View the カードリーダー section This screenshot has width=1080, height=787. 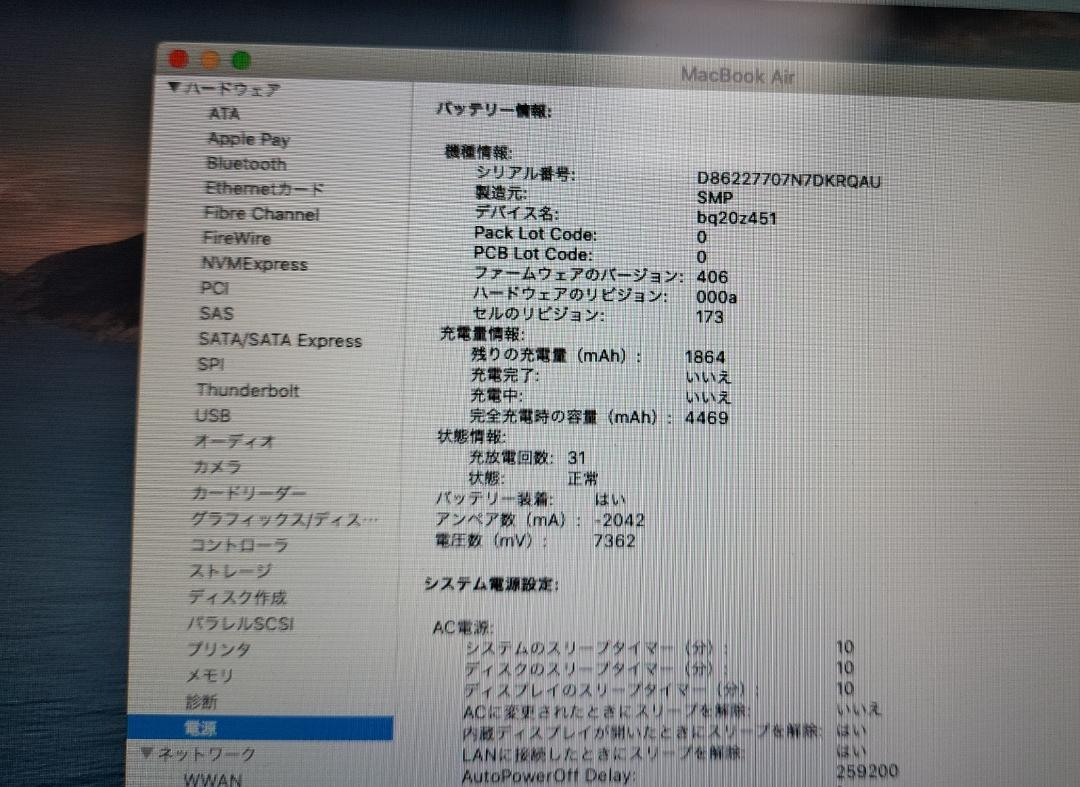point(248,493)
